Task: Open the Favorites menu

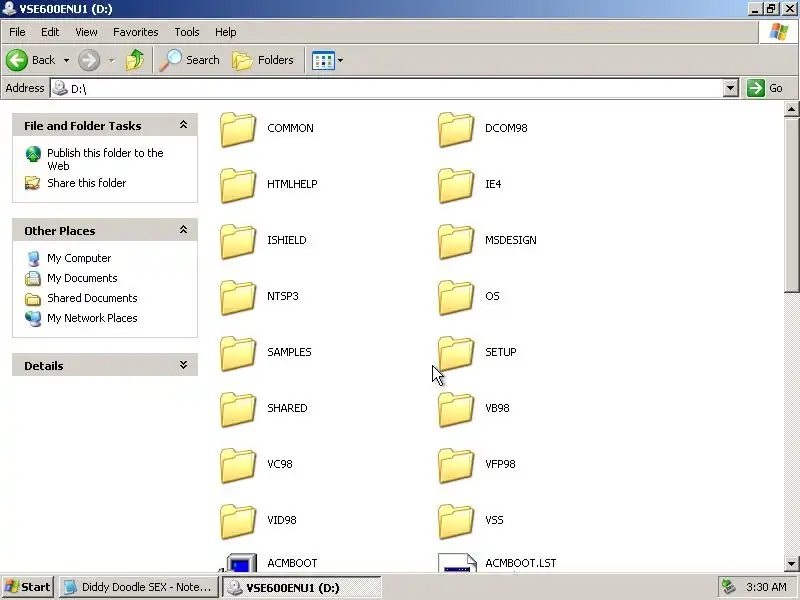Action: point(136,32)
